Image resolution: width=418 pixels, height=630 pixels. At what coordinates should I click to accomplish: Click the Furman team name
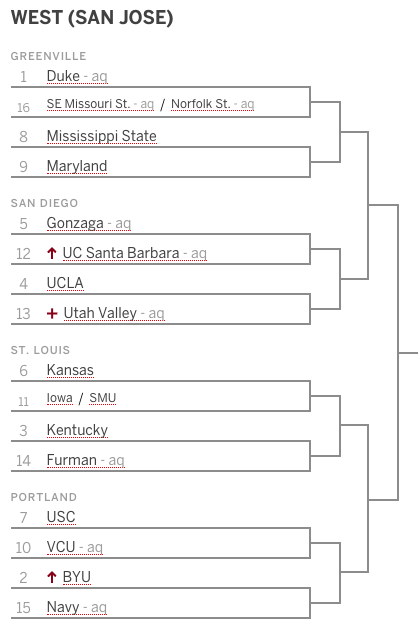72,460
